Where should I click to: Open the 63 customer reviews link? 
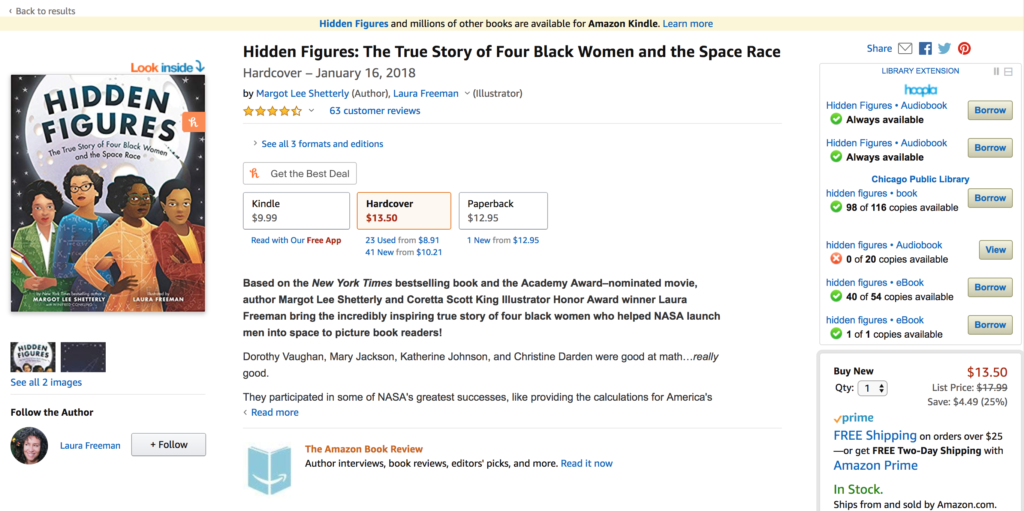point(374,111)
